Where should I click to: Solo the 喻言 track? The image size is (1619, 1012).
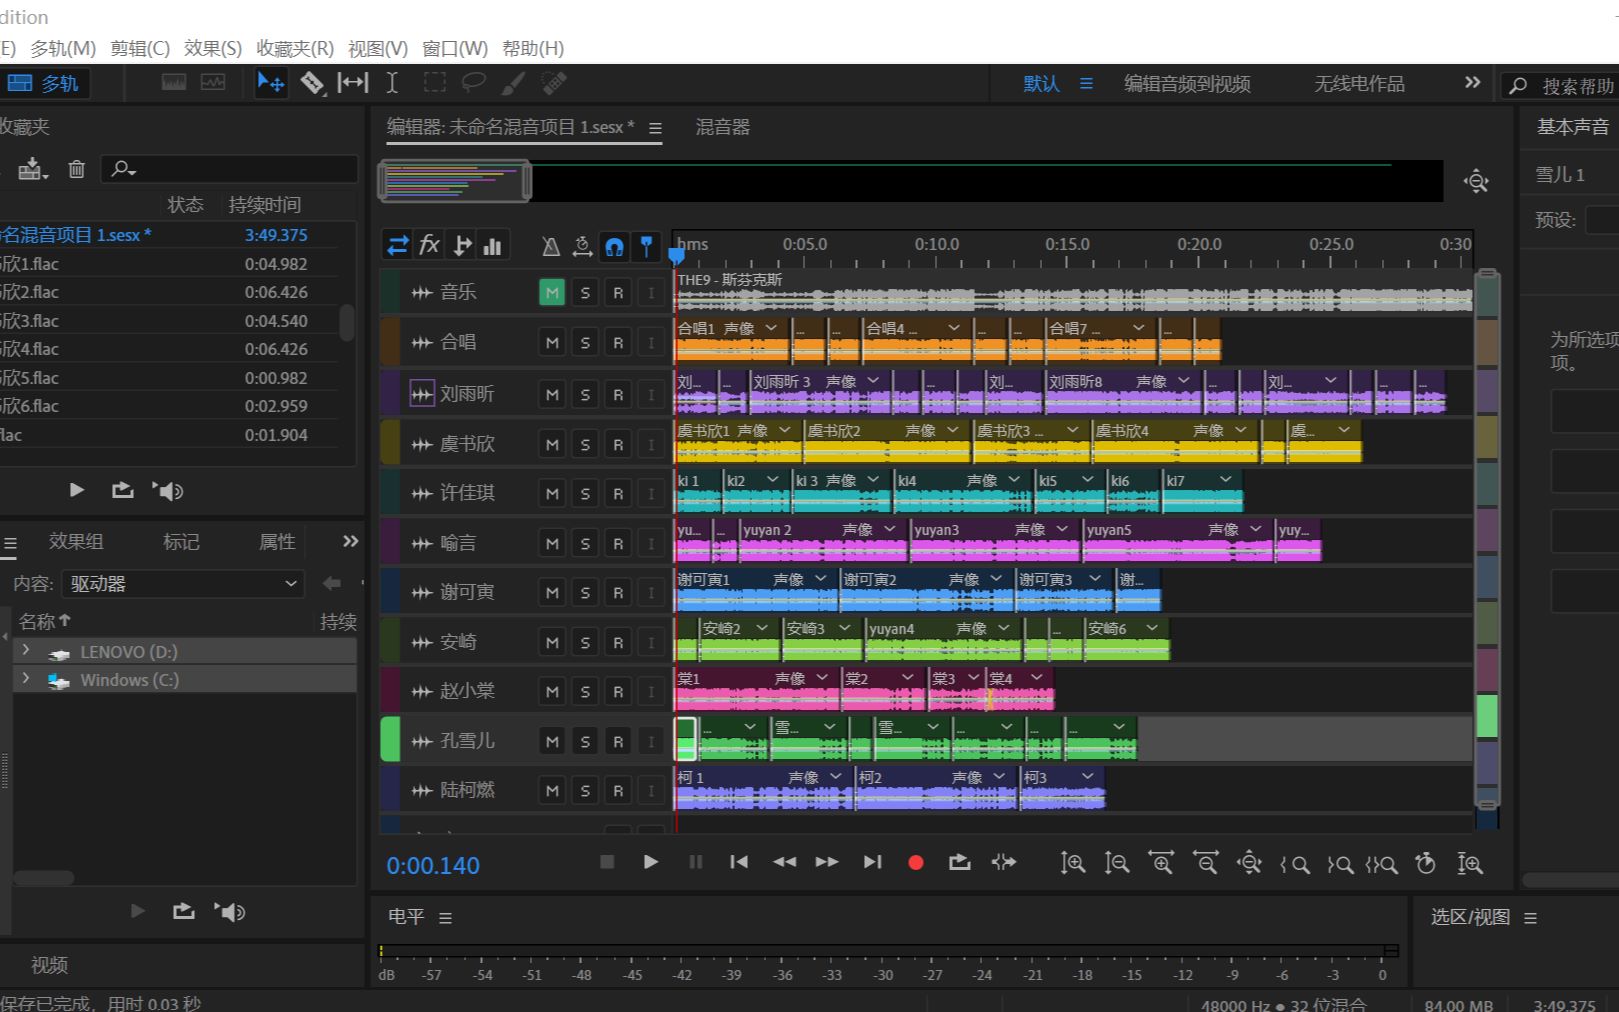pyautogui.click(x=585, y=543)
